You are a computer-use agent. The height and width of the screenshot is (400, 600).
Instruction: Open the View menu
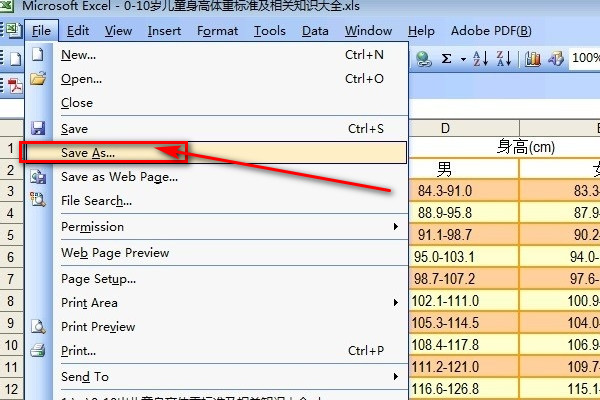coord(119,31)
